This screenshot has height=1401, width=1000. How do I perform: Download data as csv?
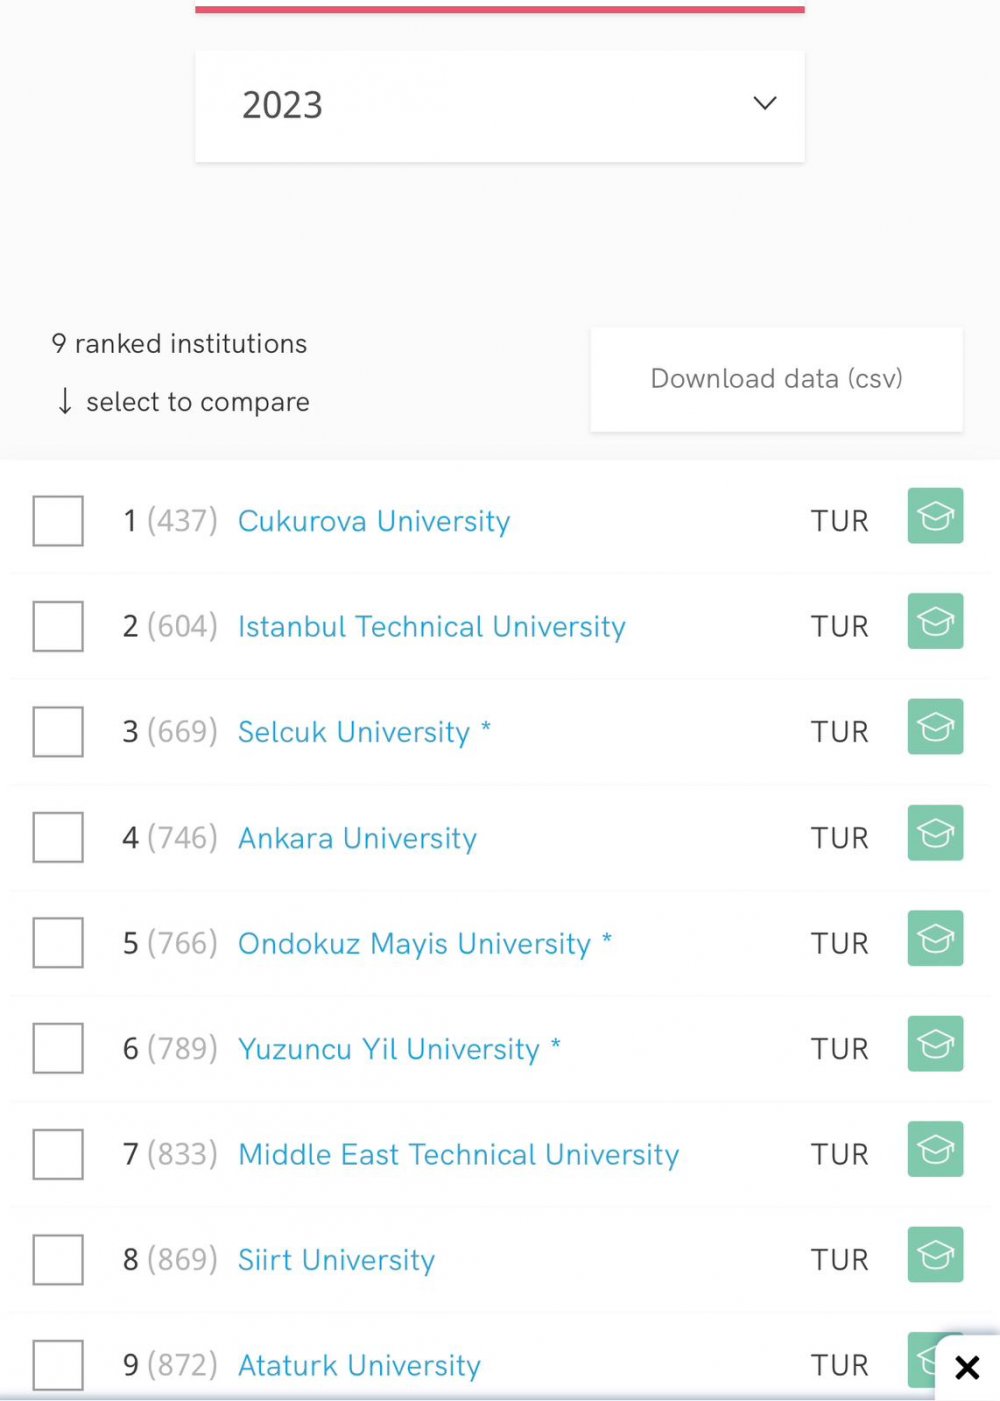(777, 379)
